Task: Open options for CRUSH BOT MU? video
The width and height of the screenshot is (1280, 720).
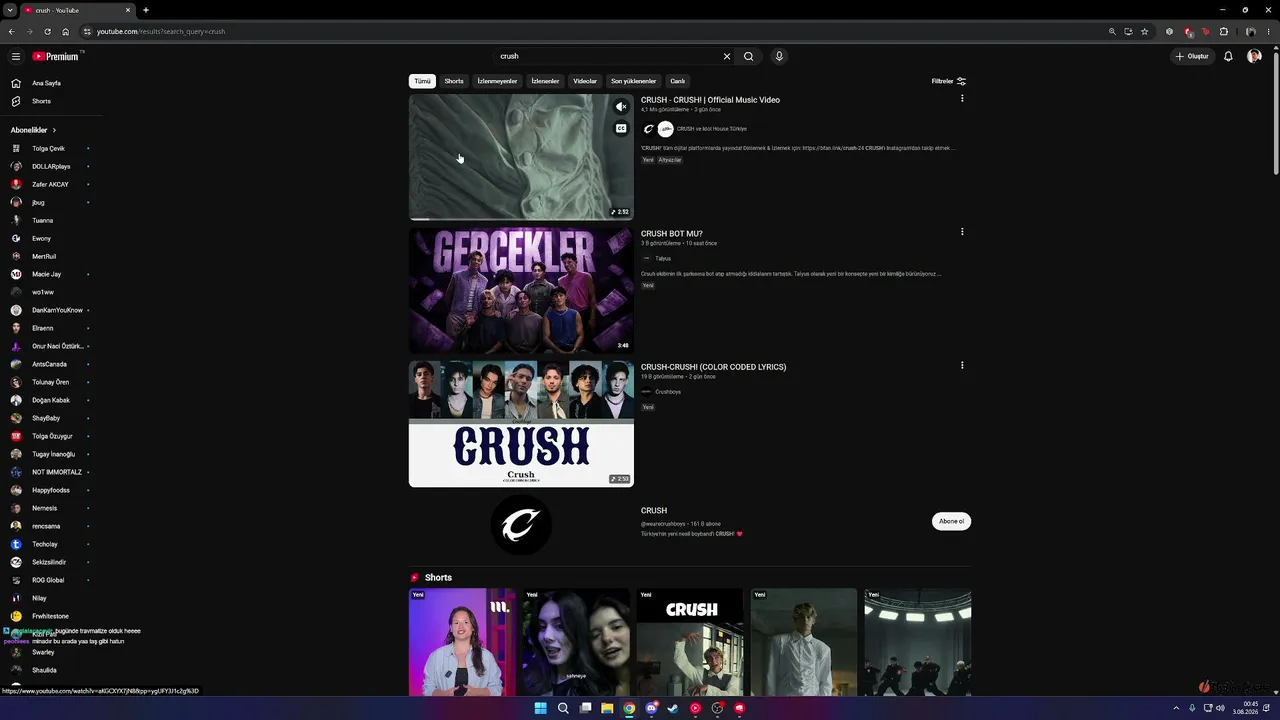Action: click(962, 232)
